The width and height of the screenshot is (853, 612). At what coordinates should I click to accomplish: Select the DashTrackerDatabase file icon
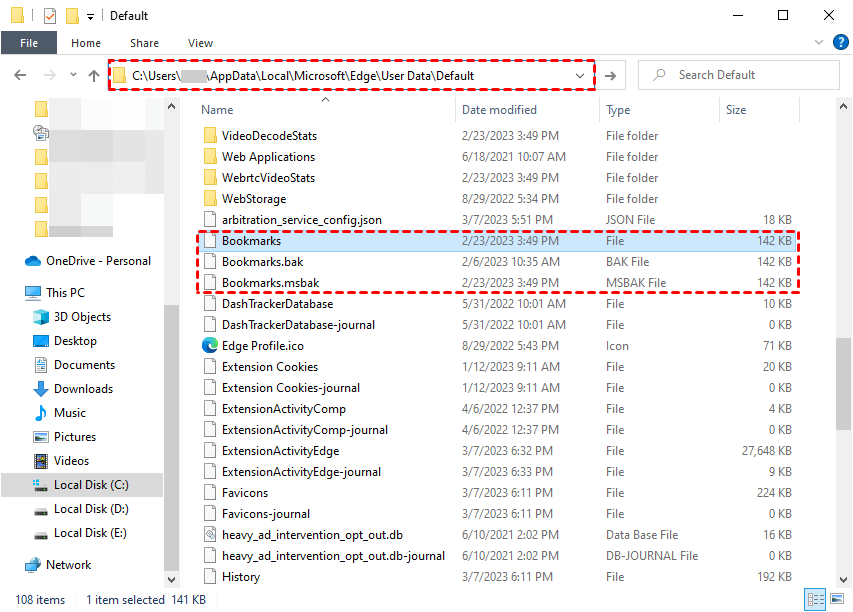tap(210, 304)
